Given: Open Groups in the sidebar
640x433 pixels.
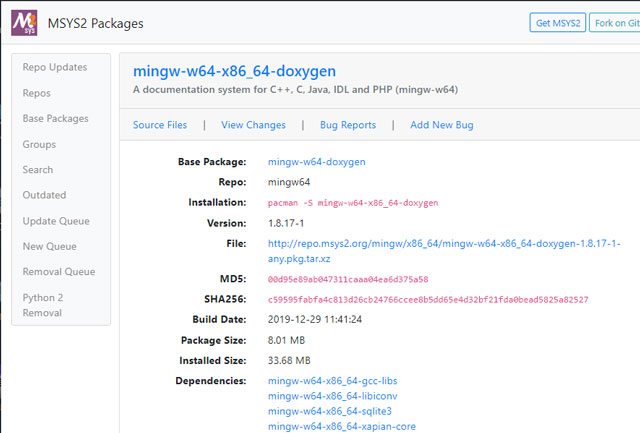Looking at the screenshot, I should tap(39, 144).
